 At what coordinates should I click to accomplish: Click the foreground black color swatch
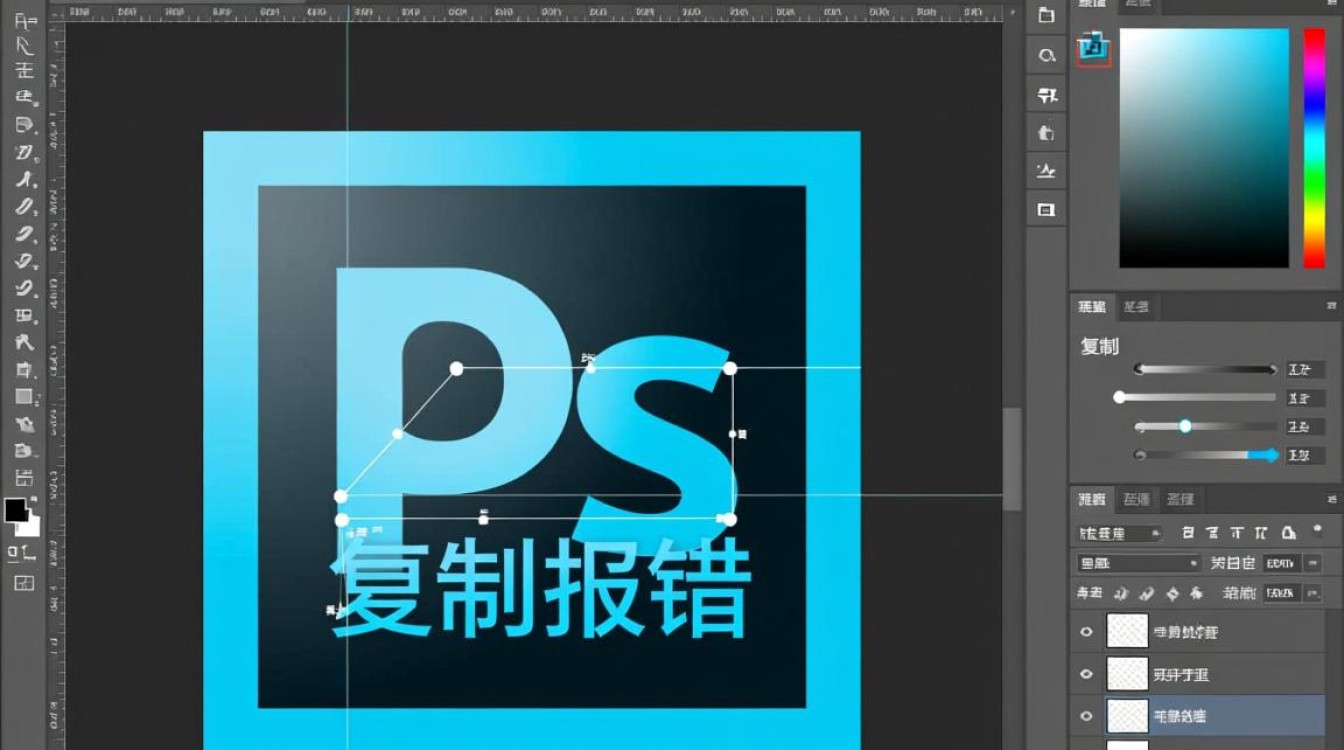(16, 510)
